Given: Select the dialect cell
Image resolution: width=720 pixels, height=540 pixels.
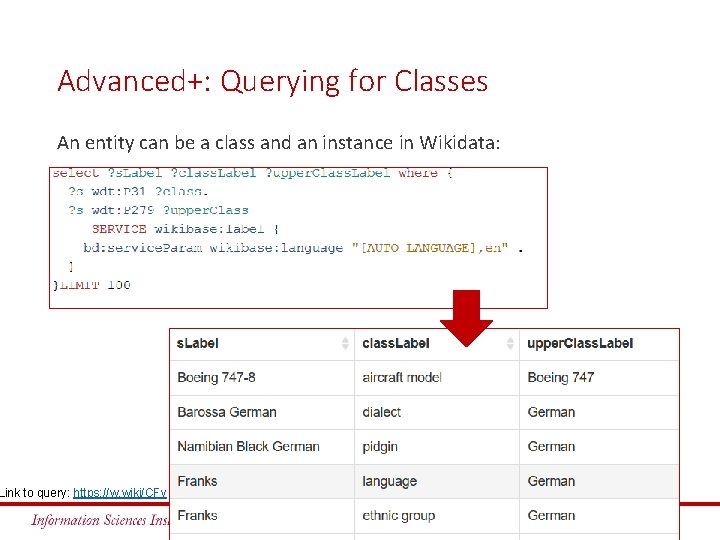Looking at the screenshot, I should click(x=437, y=412).
